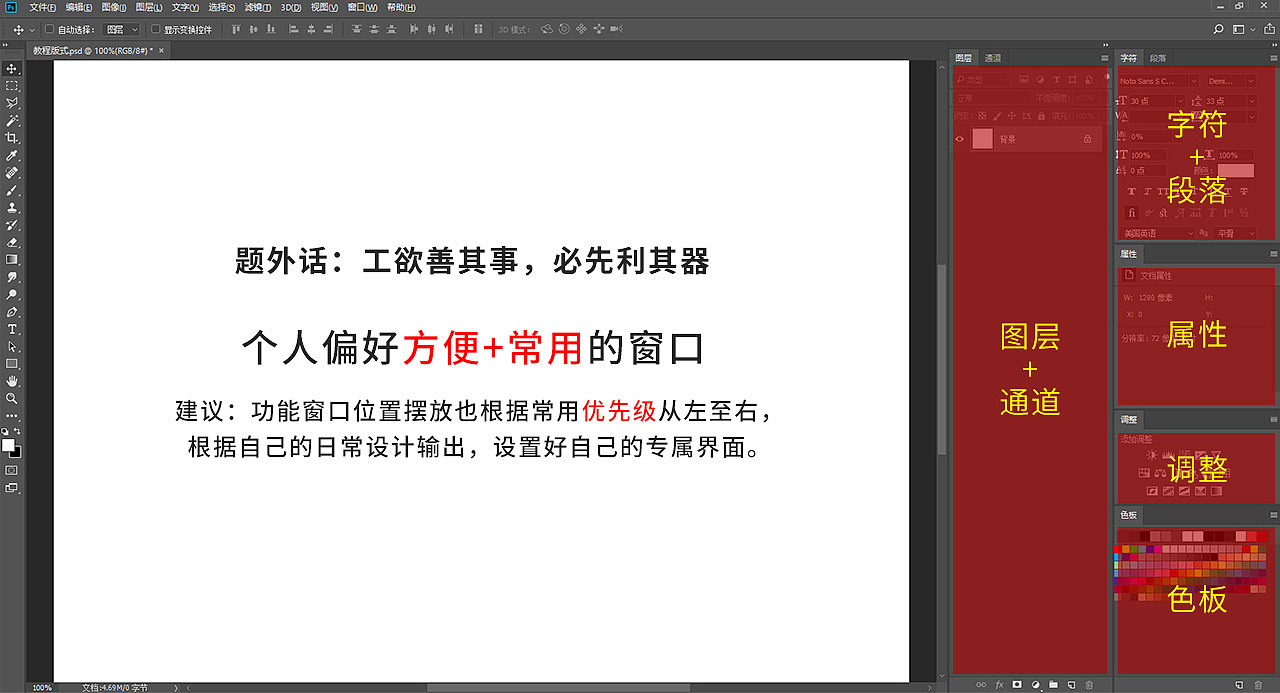The image size is (1280, 693).
Task: Select the Hand tool
Action: point(12,381)
